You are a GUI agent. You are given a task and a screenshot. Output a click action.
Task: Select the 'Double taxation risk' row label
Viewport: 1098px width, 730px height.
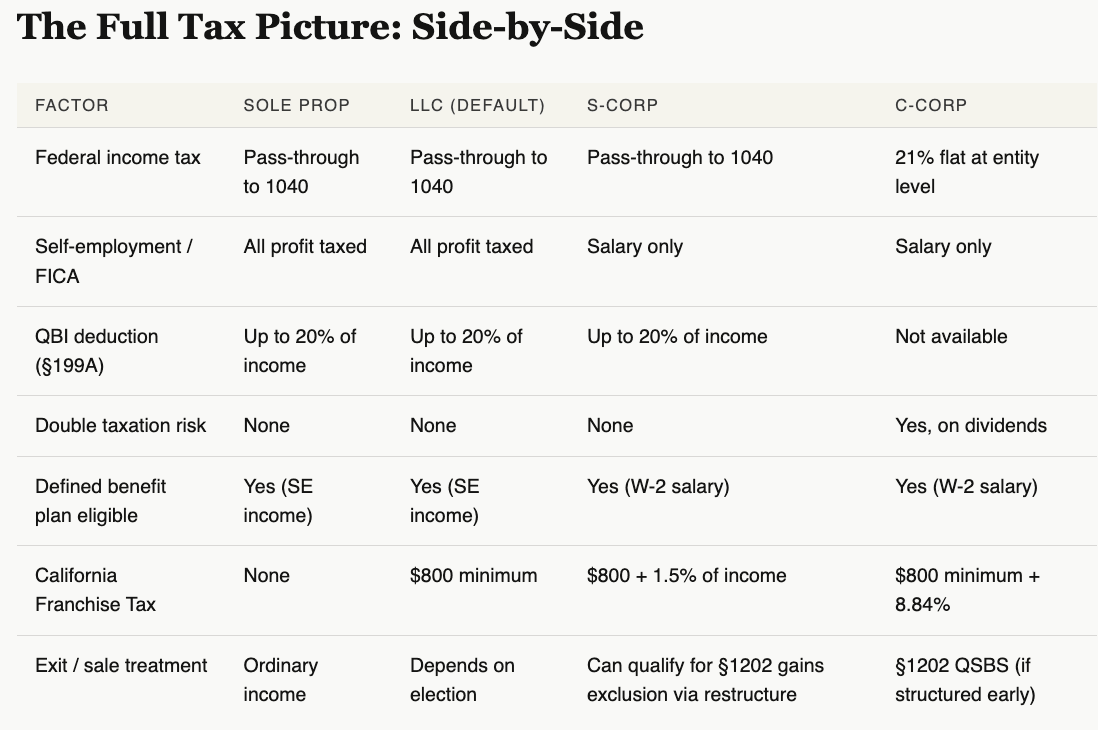[x=121, y=425]
